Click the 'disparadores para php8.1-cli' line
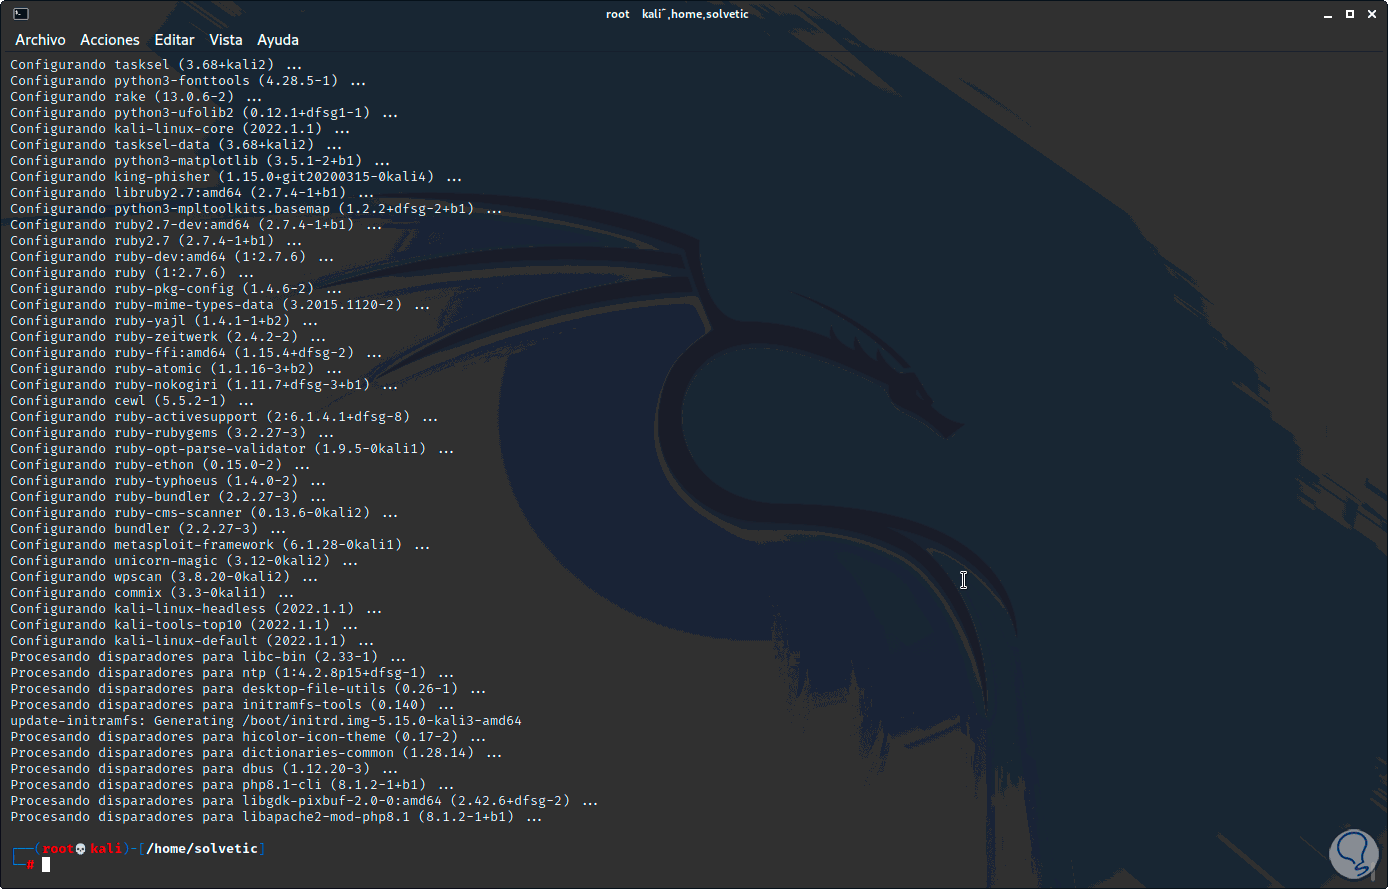 coord(232,785)
